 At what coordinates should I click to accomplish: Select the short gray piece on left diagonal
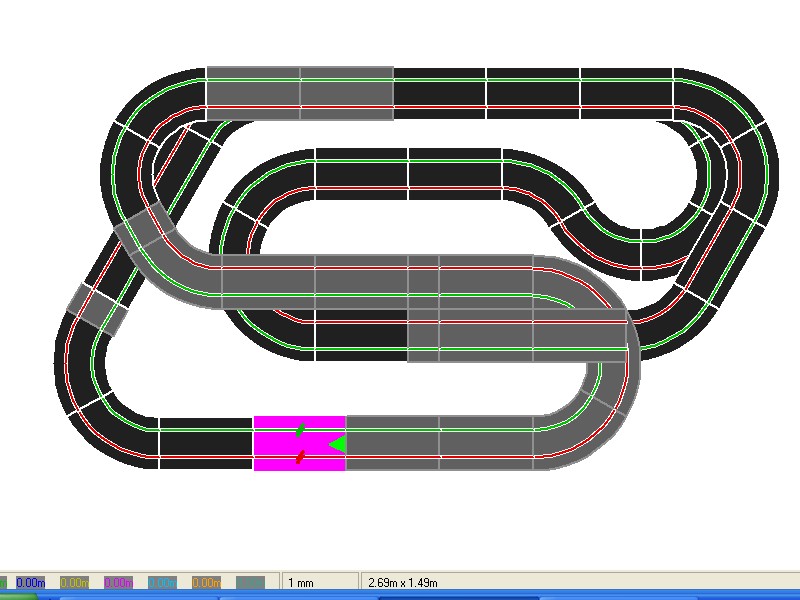pos(97,308)
